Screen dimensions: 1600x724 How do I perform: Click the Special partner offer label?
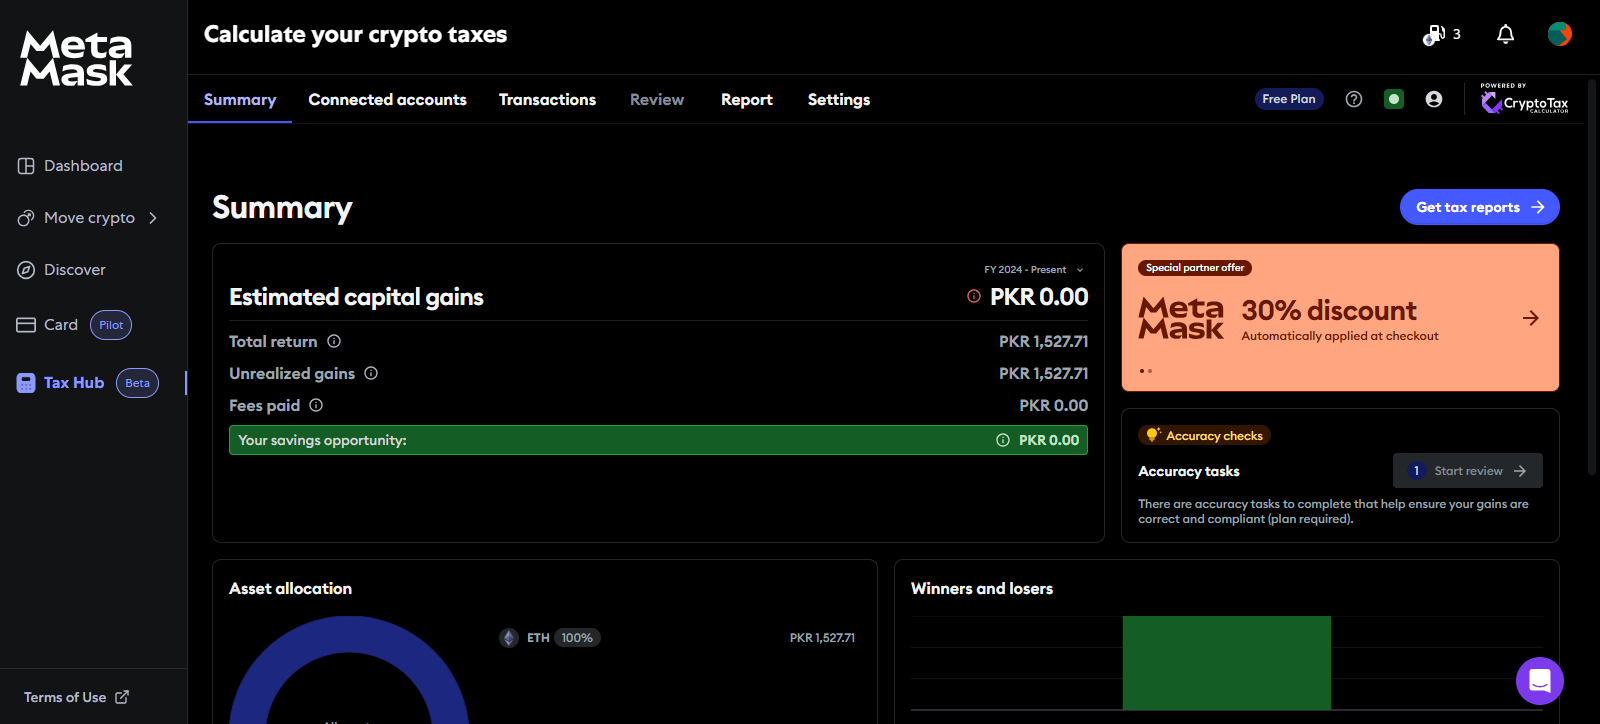[1195, 268]
